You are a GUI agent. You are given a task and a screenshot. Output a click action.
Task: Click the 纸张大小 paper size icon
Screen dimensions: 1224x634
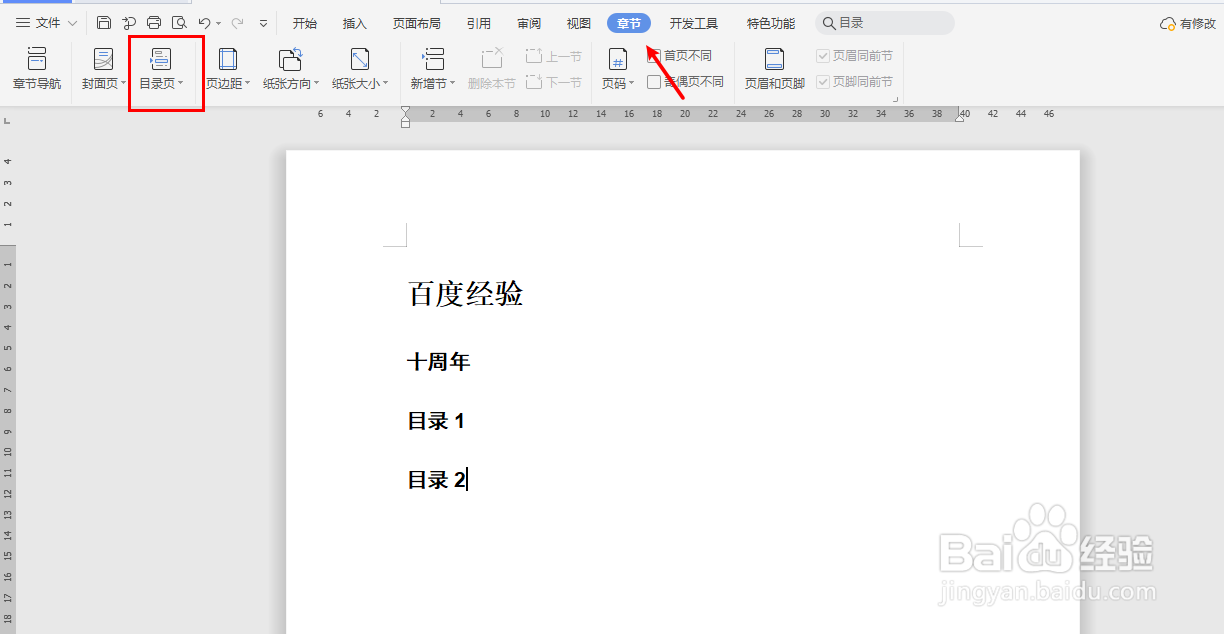360,59
